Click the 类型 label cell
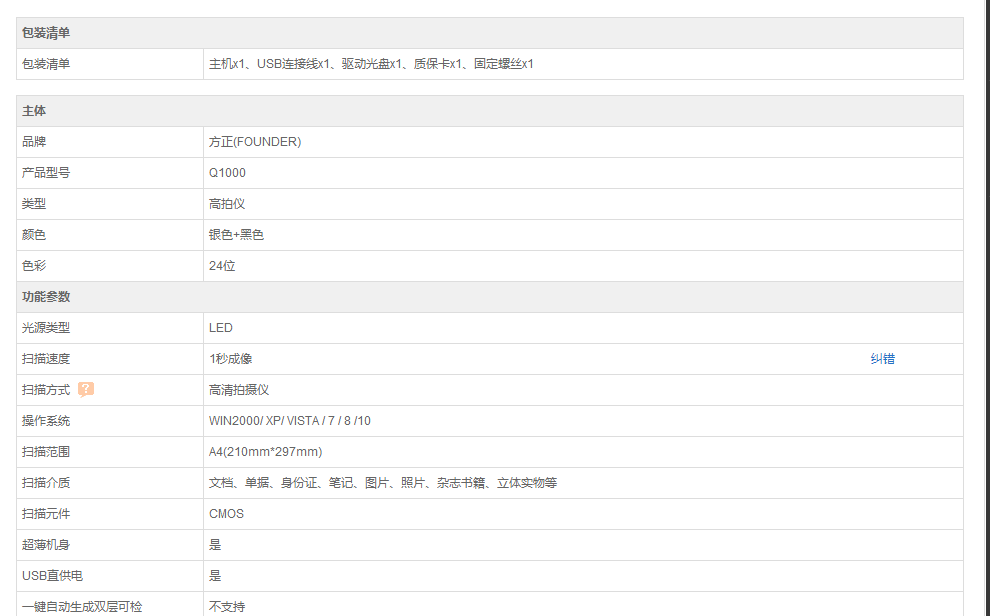The image size is (990, 616). pyautogui.click(x=110, y=203)
